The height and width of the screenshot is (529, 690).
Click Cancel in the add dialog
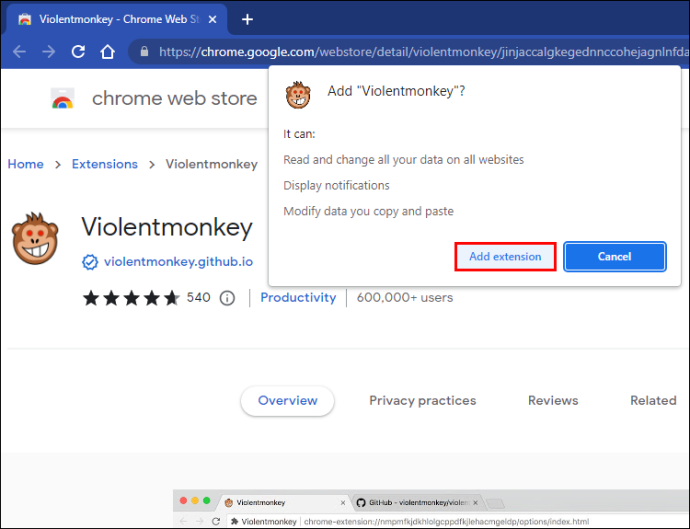click(615, 257)
